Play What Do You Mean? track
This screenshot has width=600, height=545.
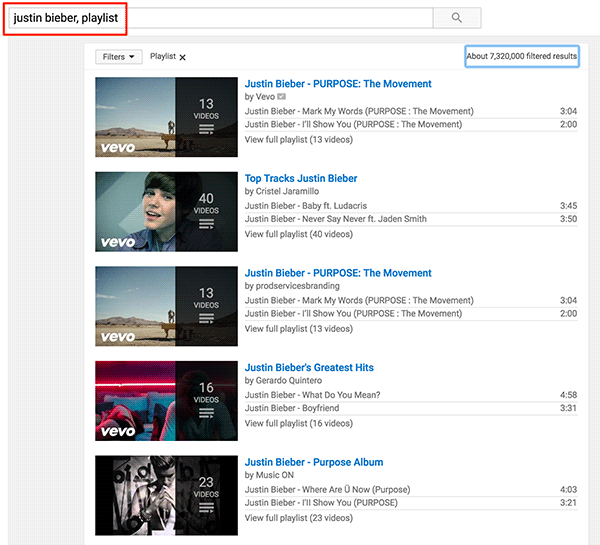312,395
